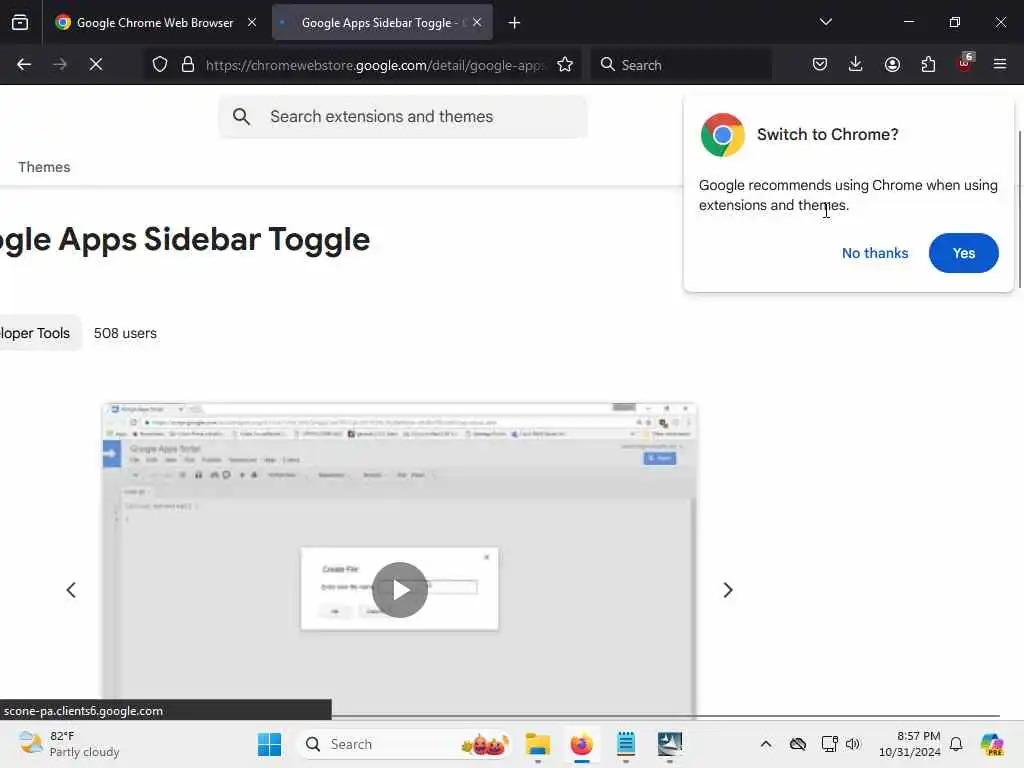1024x768 pixels.
Task: Click the chromewebstore URL address field
Action: click(x=374, y=65)
